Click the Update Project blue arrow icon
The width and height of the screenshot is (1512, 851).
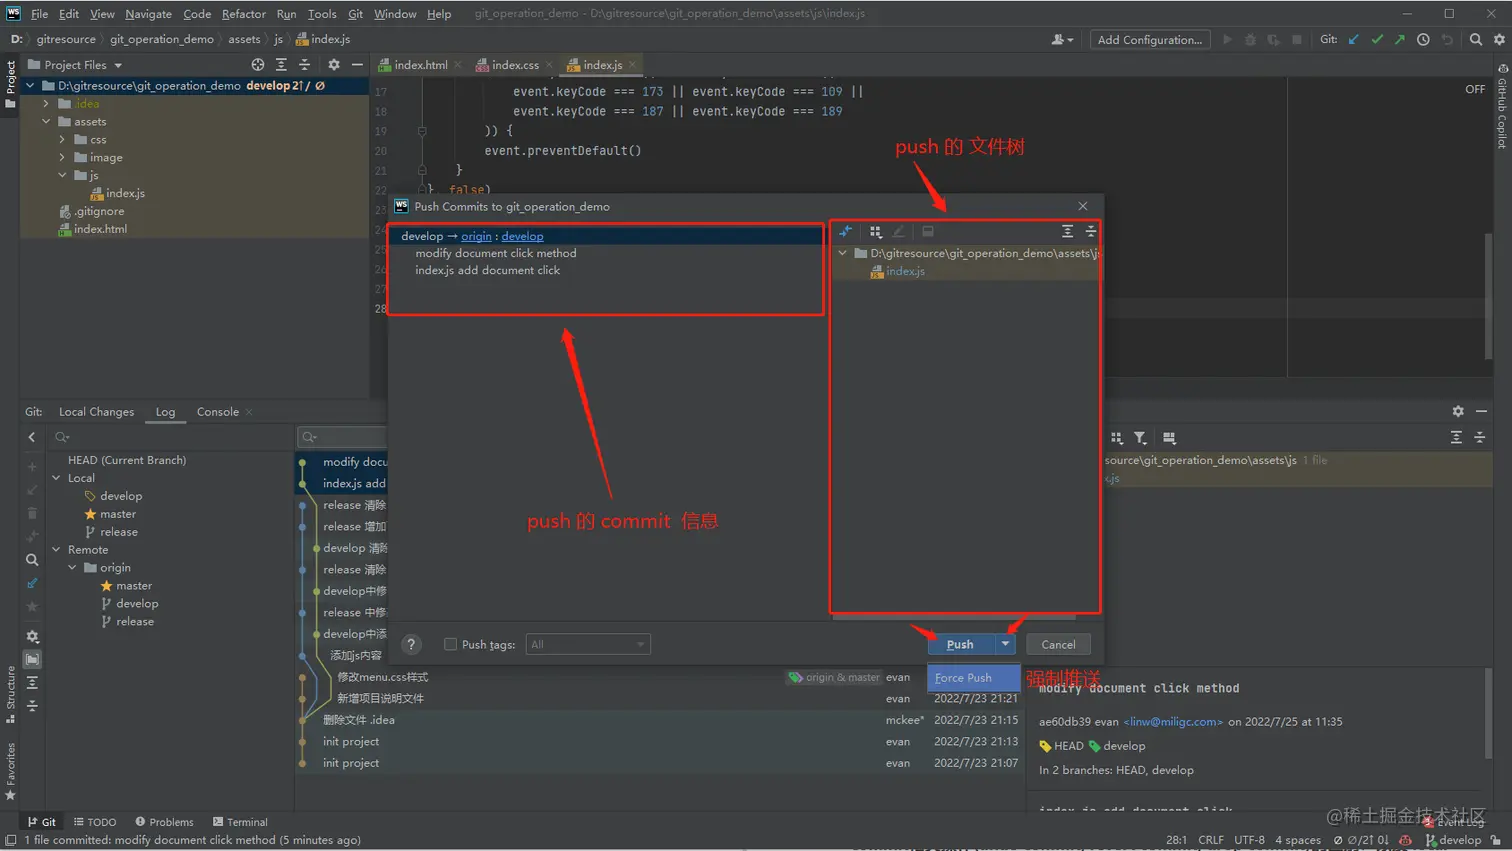pyautogui.click(x=1354, y=40)
